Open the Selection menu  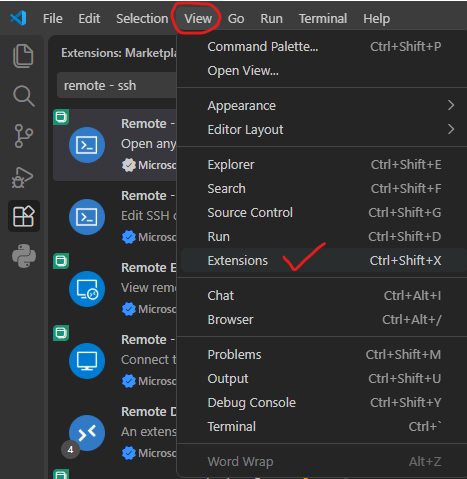click(142, 19)
